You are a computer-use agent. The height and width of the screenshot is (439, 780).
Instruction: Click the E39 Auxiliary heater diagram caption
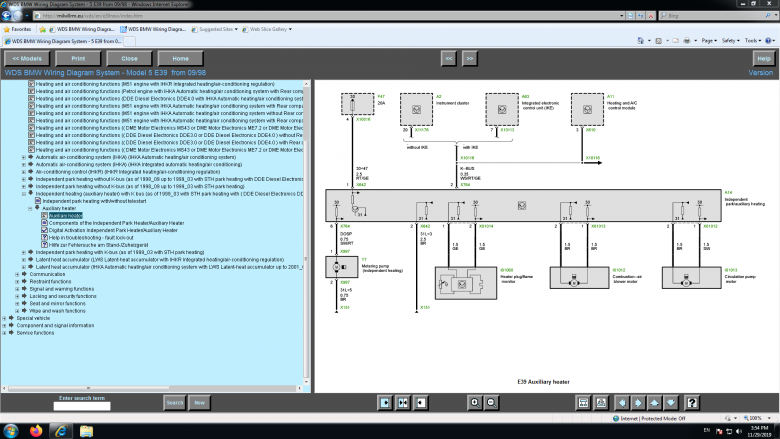pos(543,382)
